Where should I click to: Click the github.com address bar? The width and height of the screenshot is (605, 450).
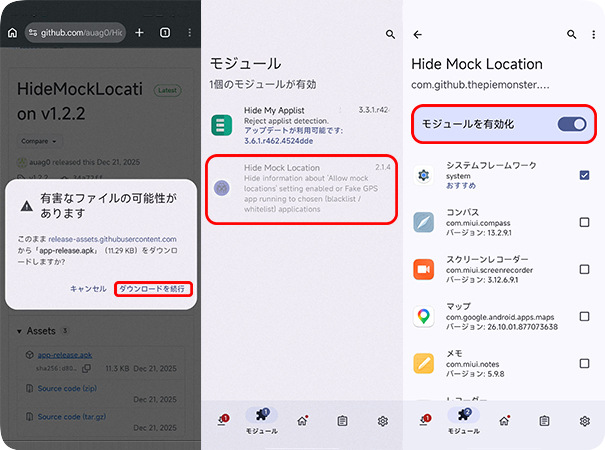tap(75, 33)
